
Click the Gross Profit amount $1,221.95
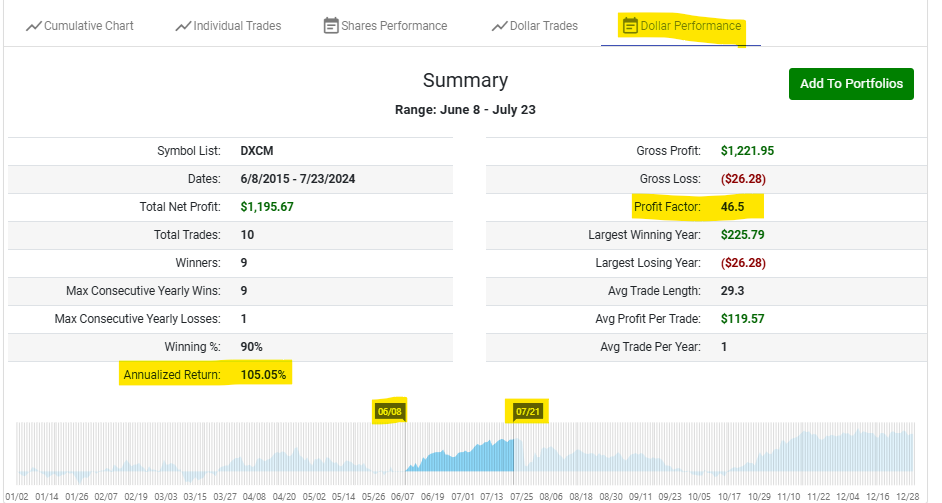747,151
